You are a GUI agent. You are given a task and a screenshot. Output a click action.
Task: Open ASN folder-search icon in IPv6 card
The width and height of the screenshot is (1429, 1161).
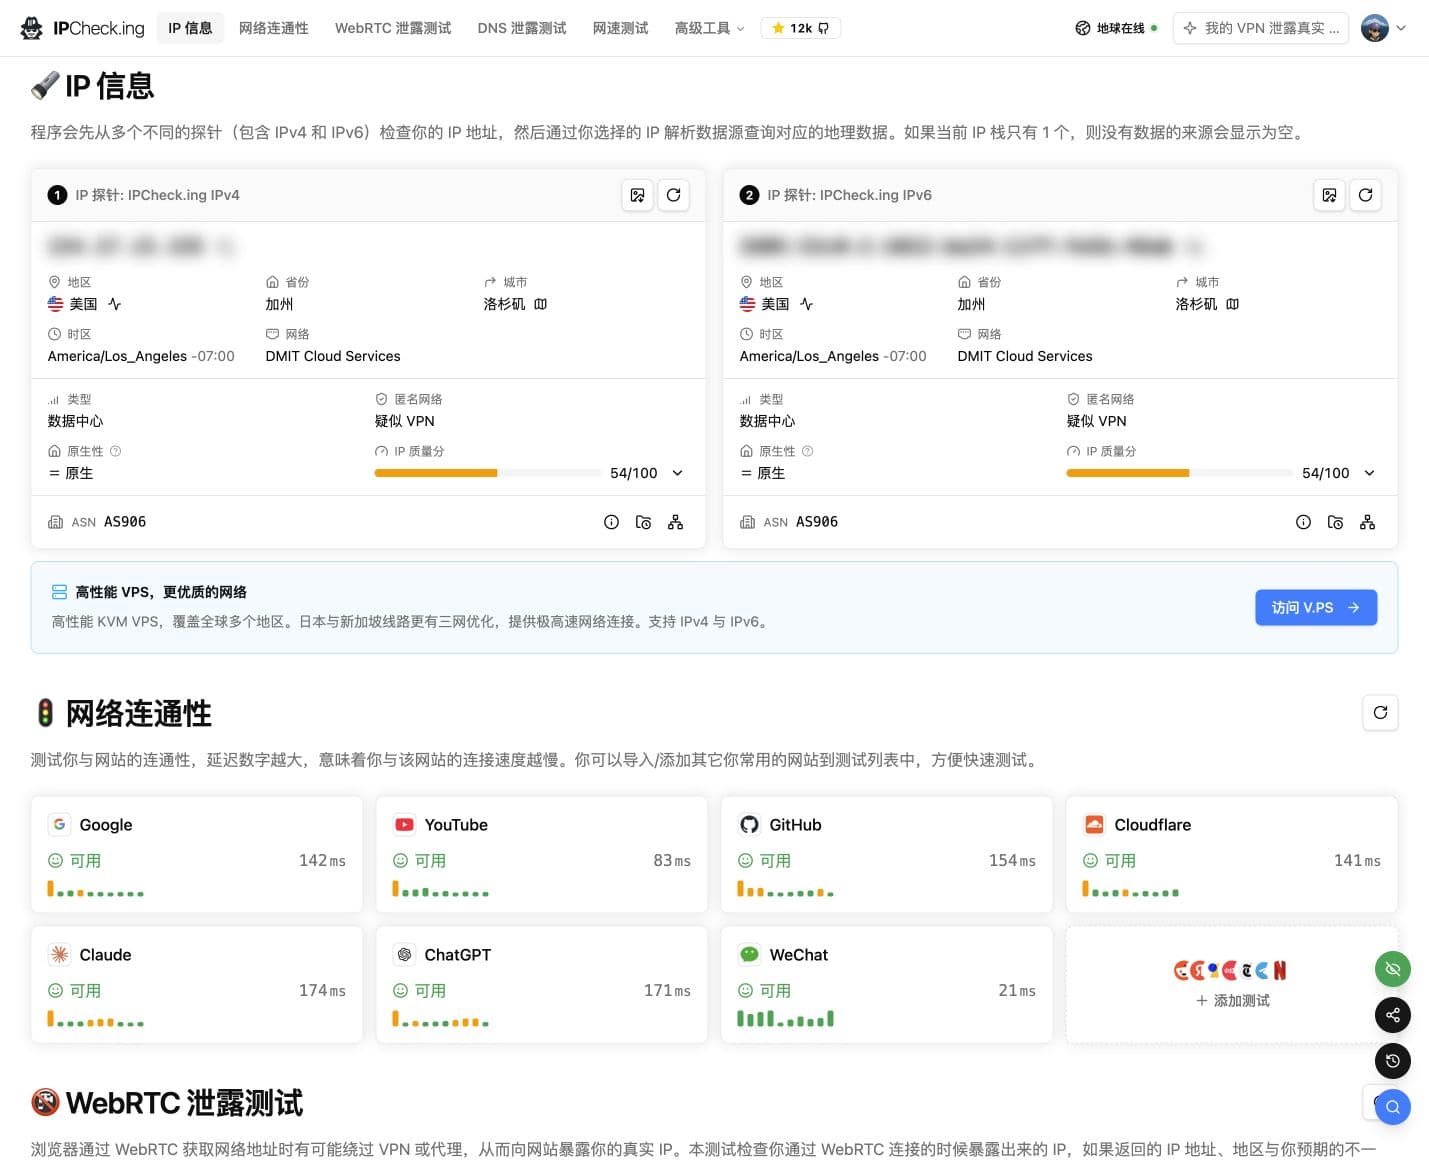tap(1335, 522)
